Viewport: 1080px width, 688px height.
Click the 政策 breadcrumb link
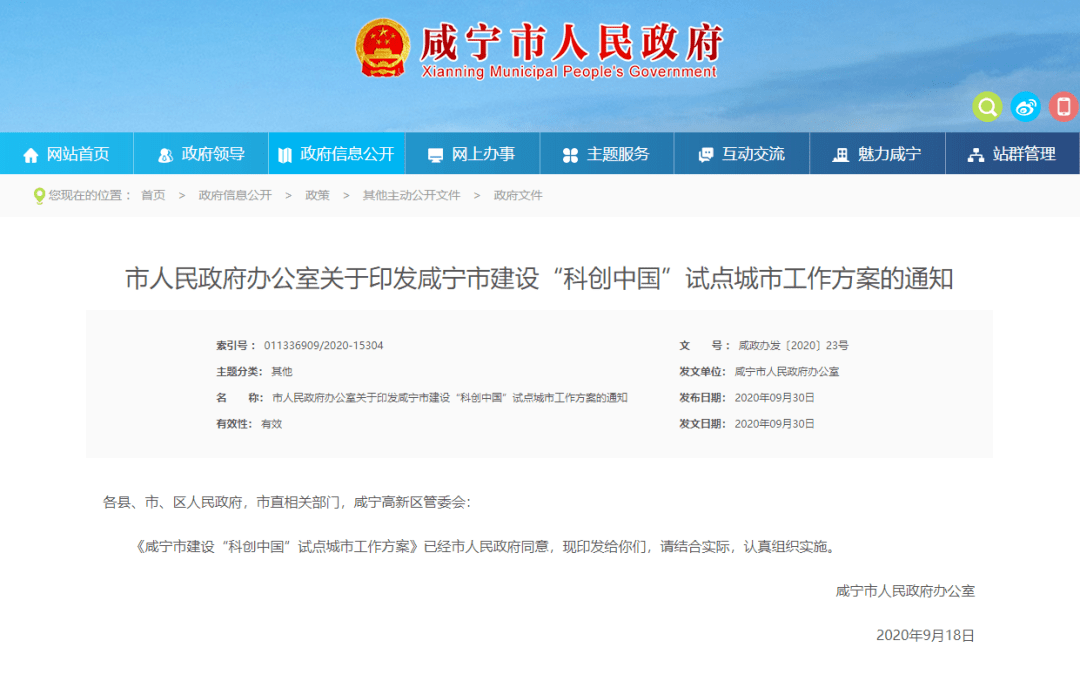(318, 196)
